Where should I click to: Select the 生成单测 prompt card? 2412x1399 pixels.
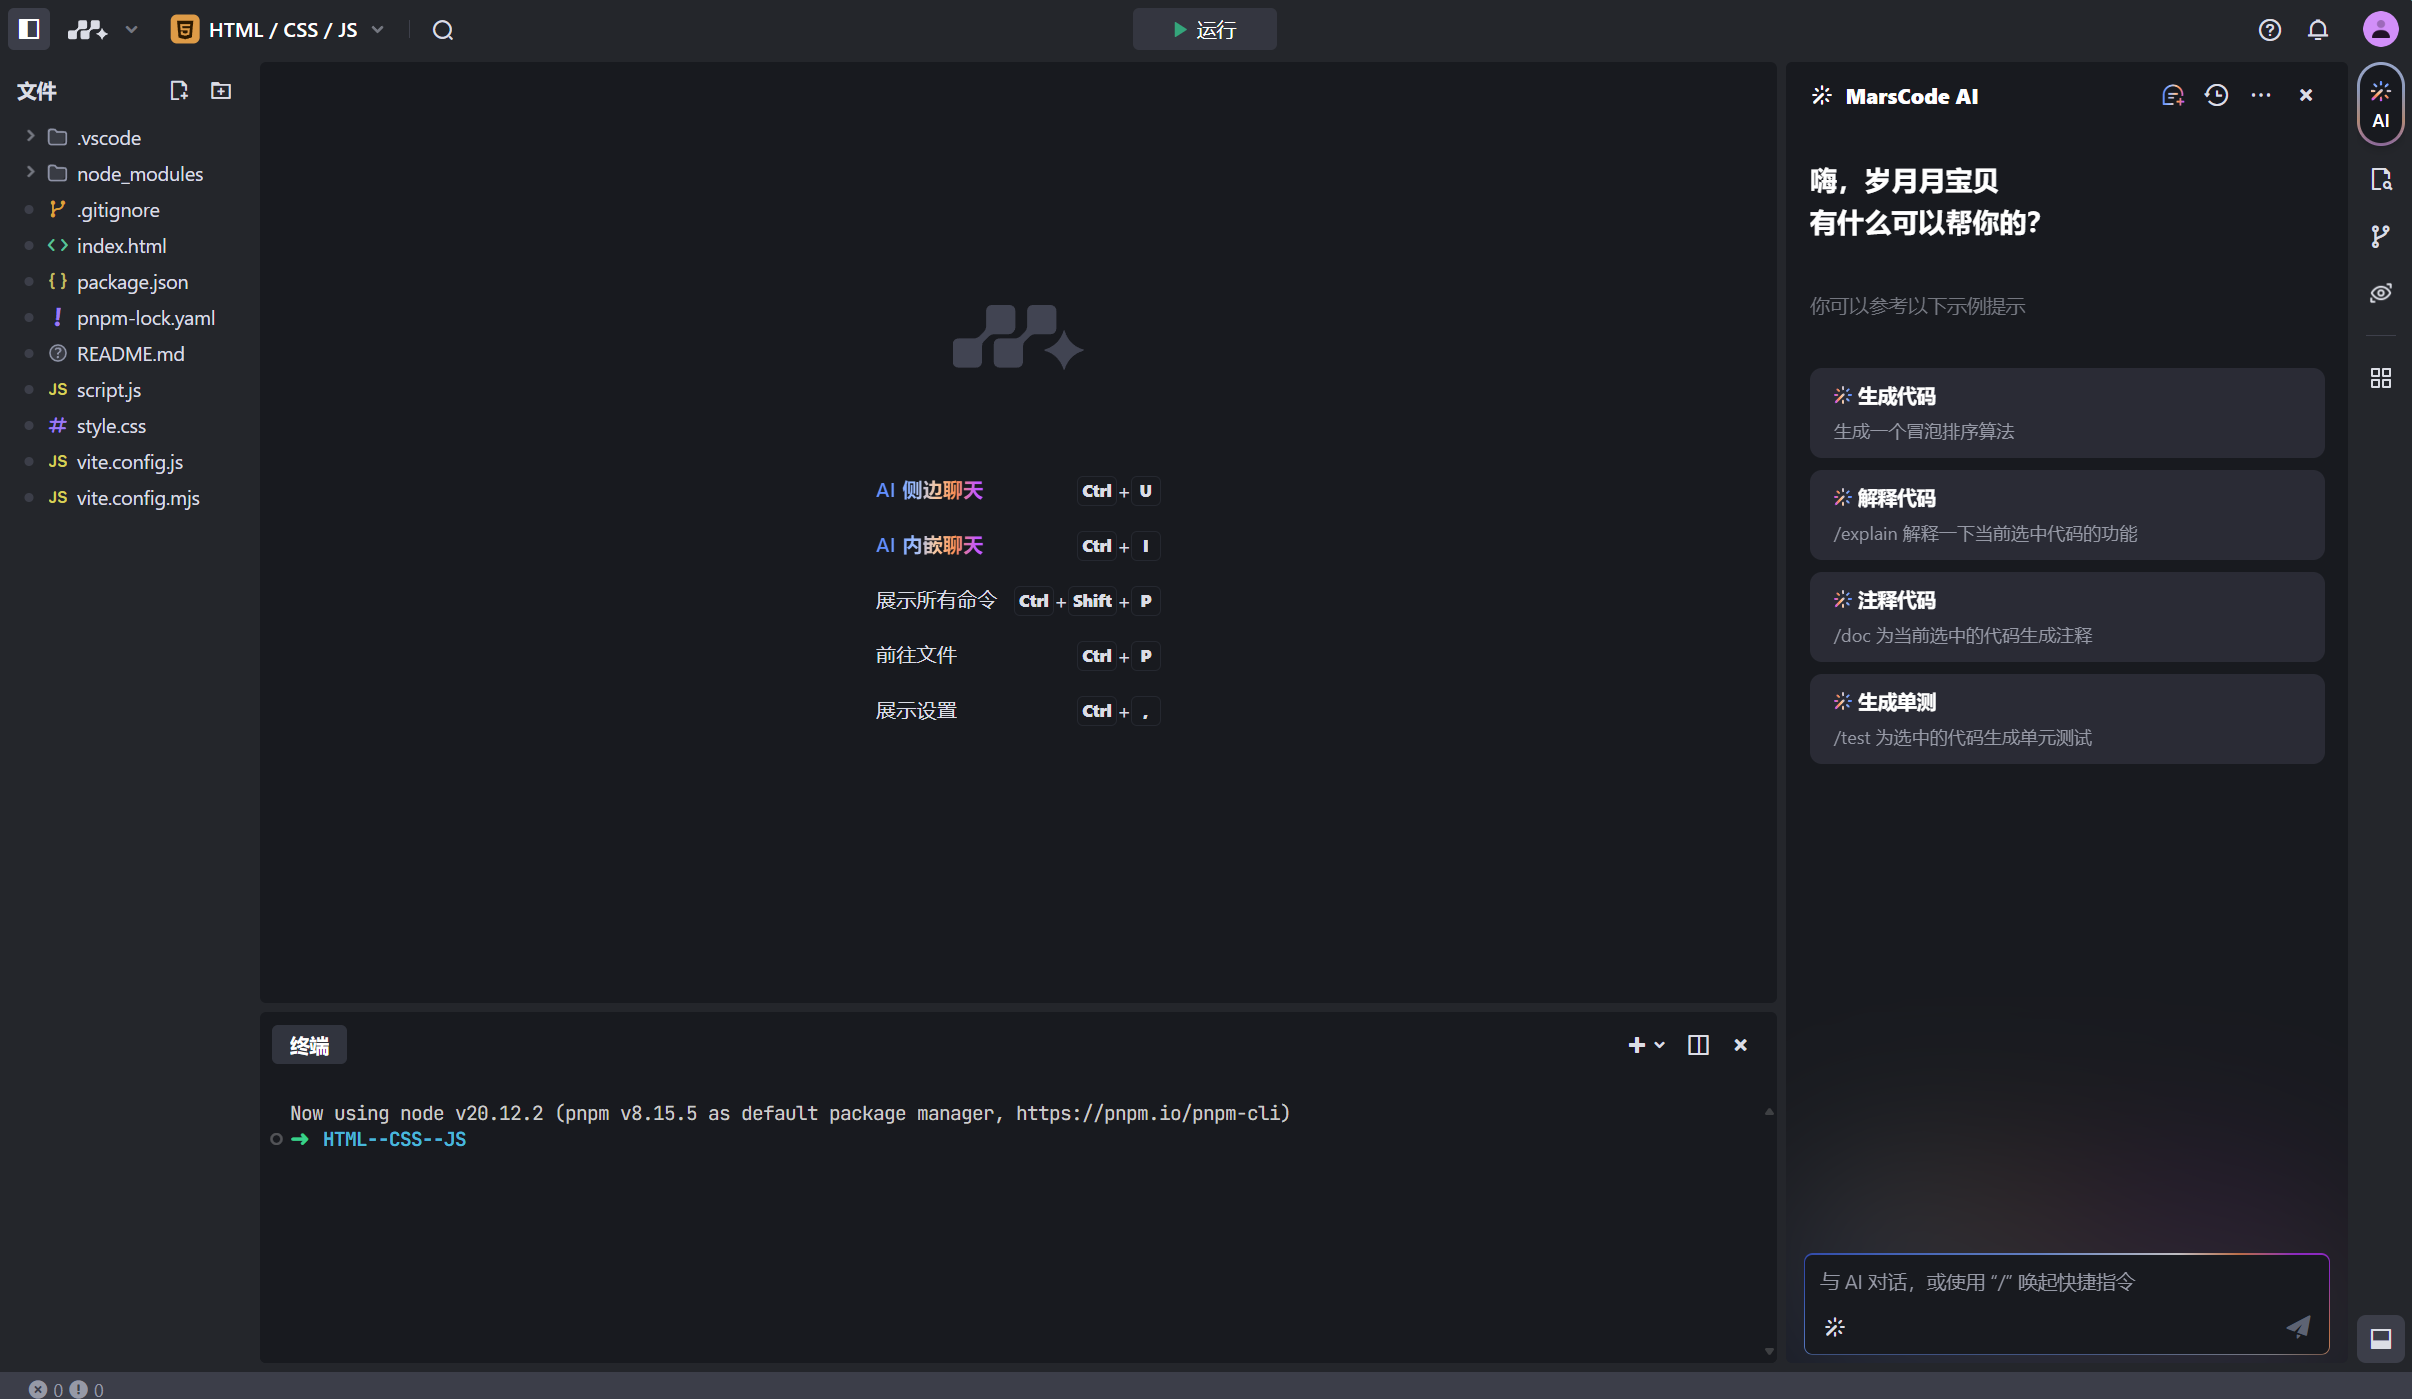(2066, 719)
